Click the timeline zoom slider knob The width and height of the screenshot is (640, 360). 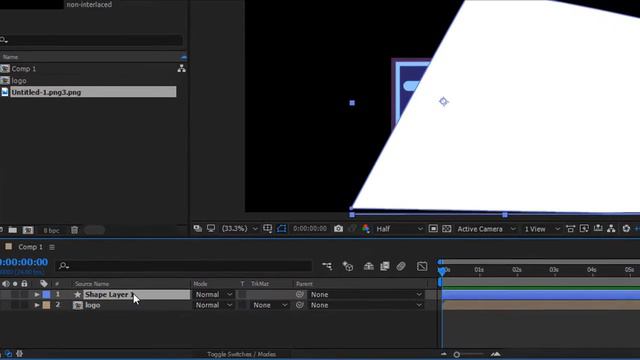point(457,355)
